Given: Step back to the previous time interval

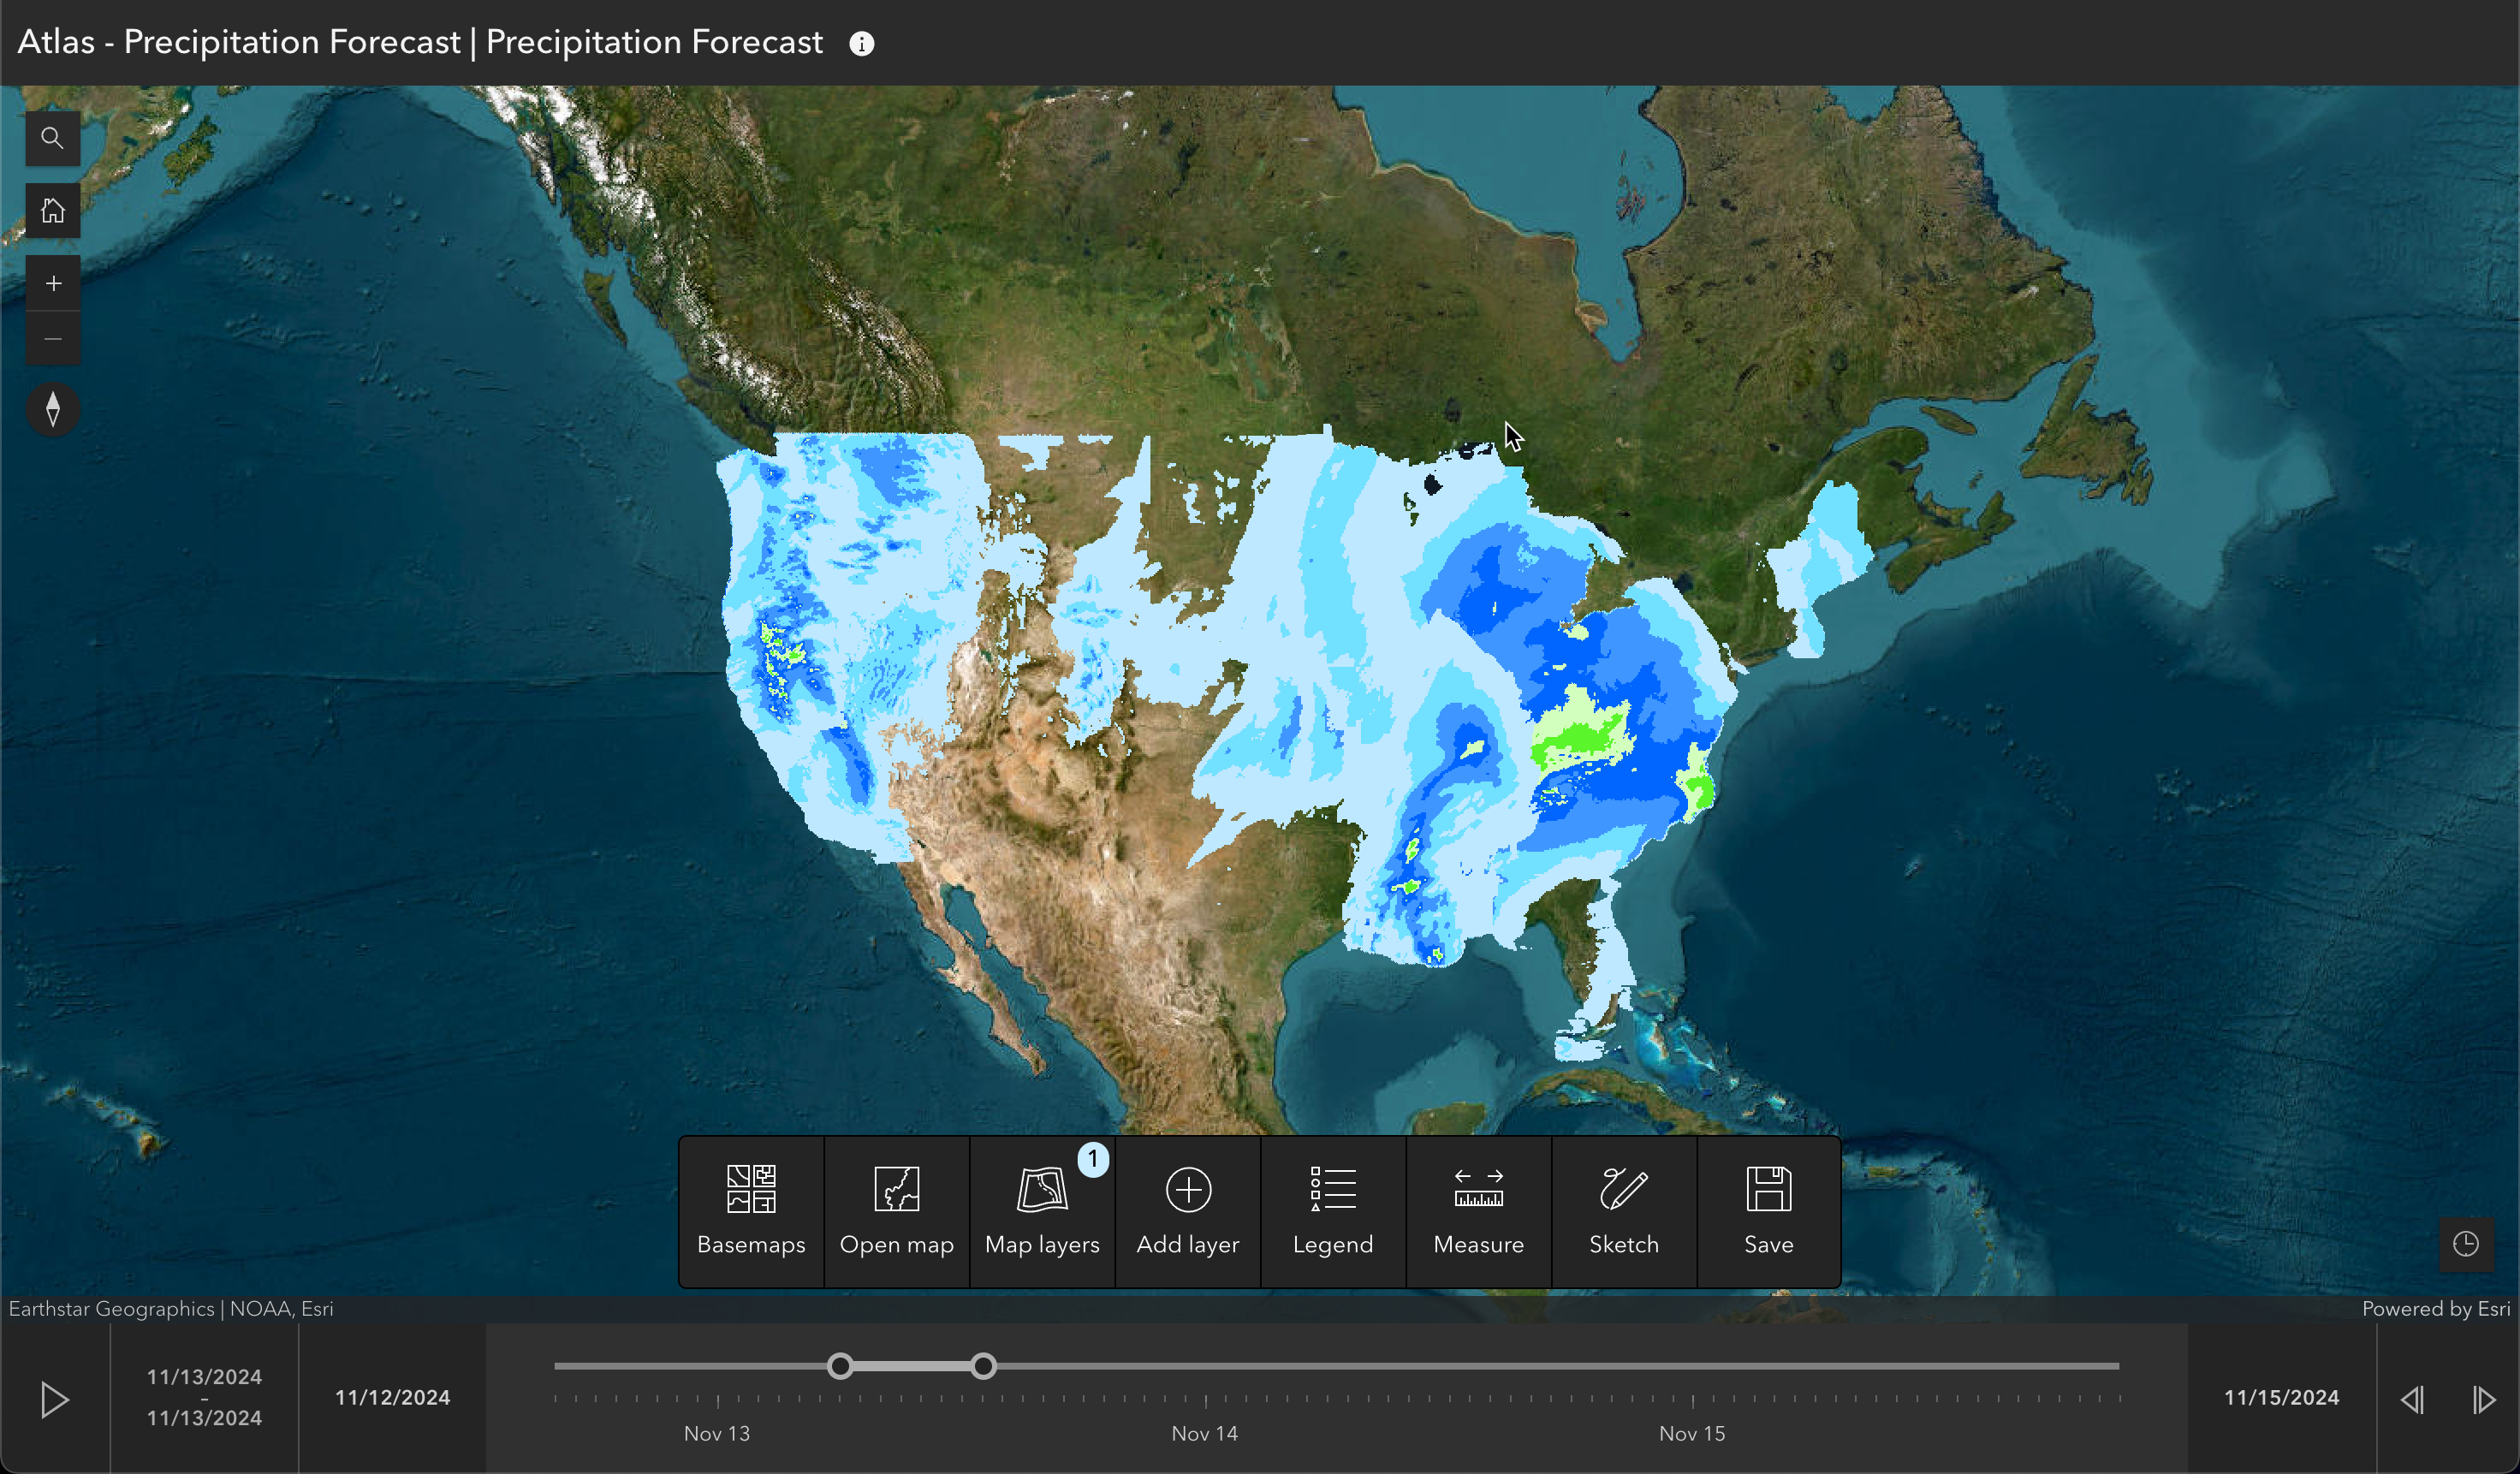Looking at the screenshot, I should 2413,1399.
